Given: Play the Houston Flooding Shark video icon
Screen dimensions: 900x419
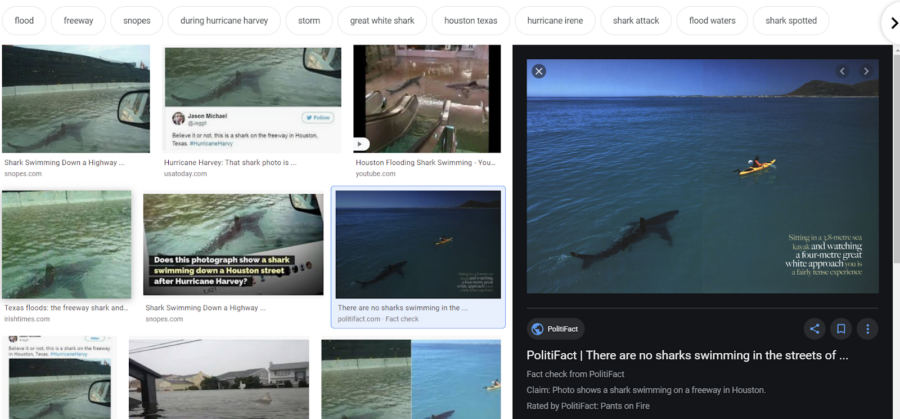Looking at the screenshot, I should pyautogui.click(x=362, y=145).
